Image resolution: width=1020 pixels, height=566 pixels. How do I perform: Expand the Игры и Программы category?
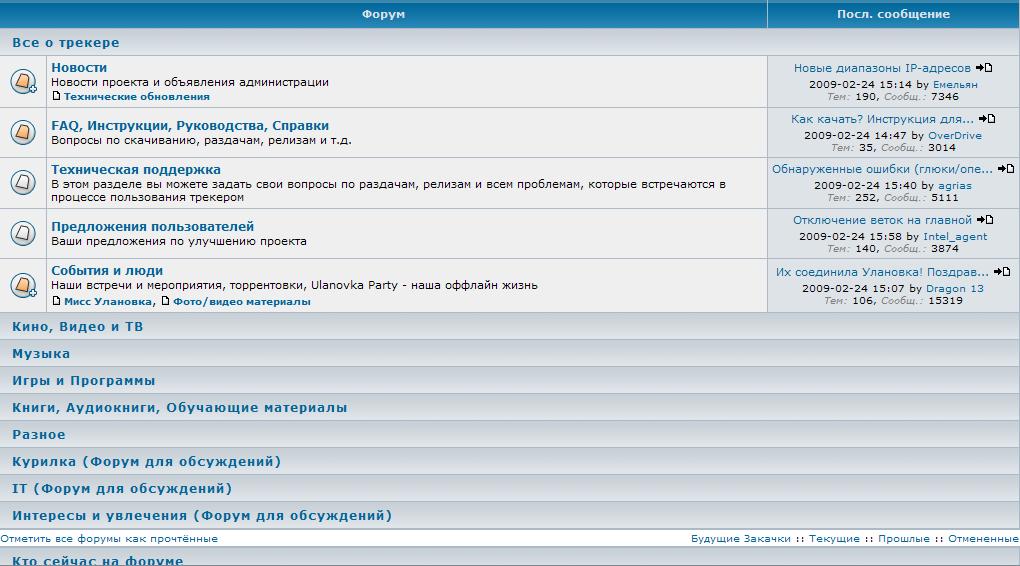point(84,381)
